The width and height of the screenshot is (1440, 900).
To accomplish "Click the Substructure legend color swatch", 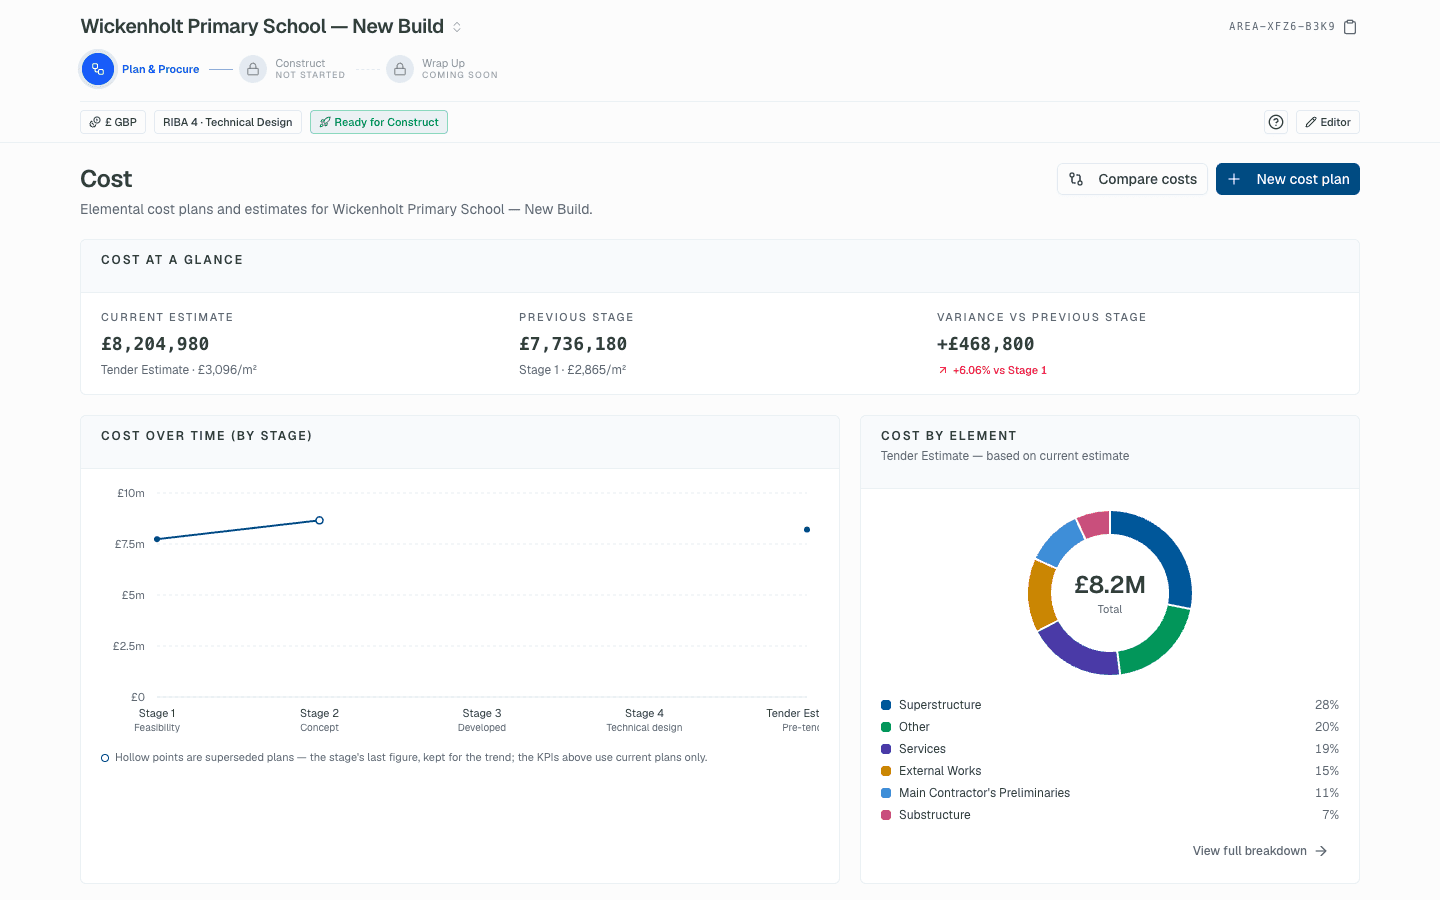I will 886,815.
